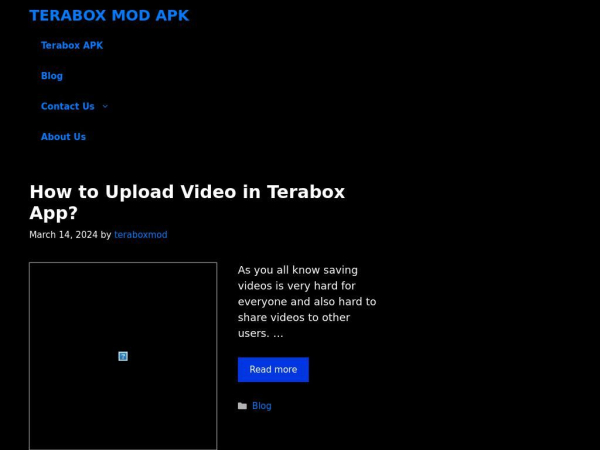Open the Contact Us menu item
The image size is (600, 450).
[68, 106]
